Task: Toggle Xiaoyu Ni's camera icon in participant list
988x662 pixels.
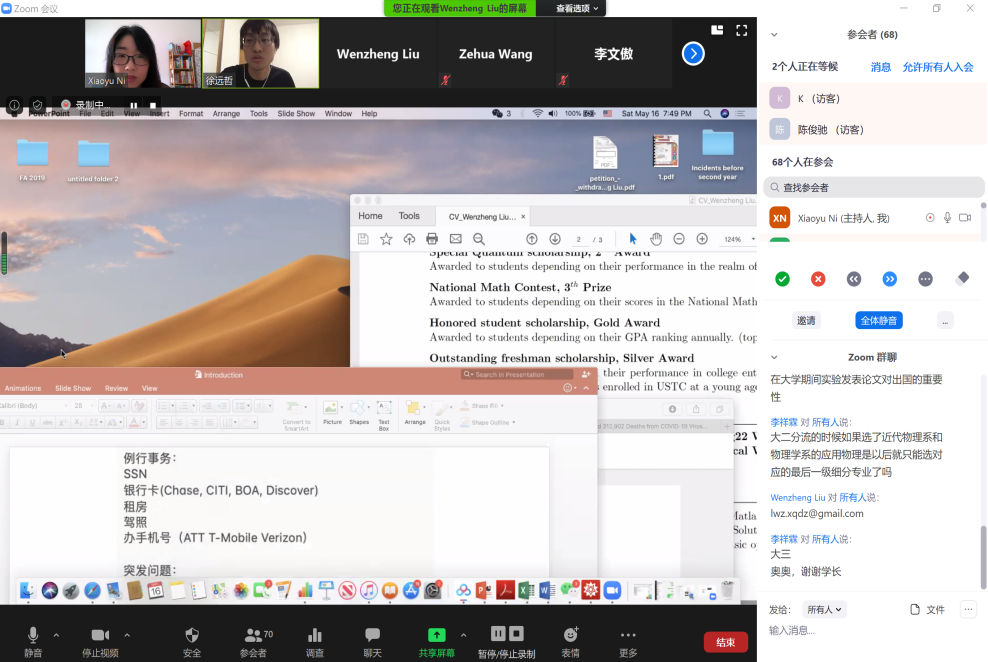Action: coord(965,218)
